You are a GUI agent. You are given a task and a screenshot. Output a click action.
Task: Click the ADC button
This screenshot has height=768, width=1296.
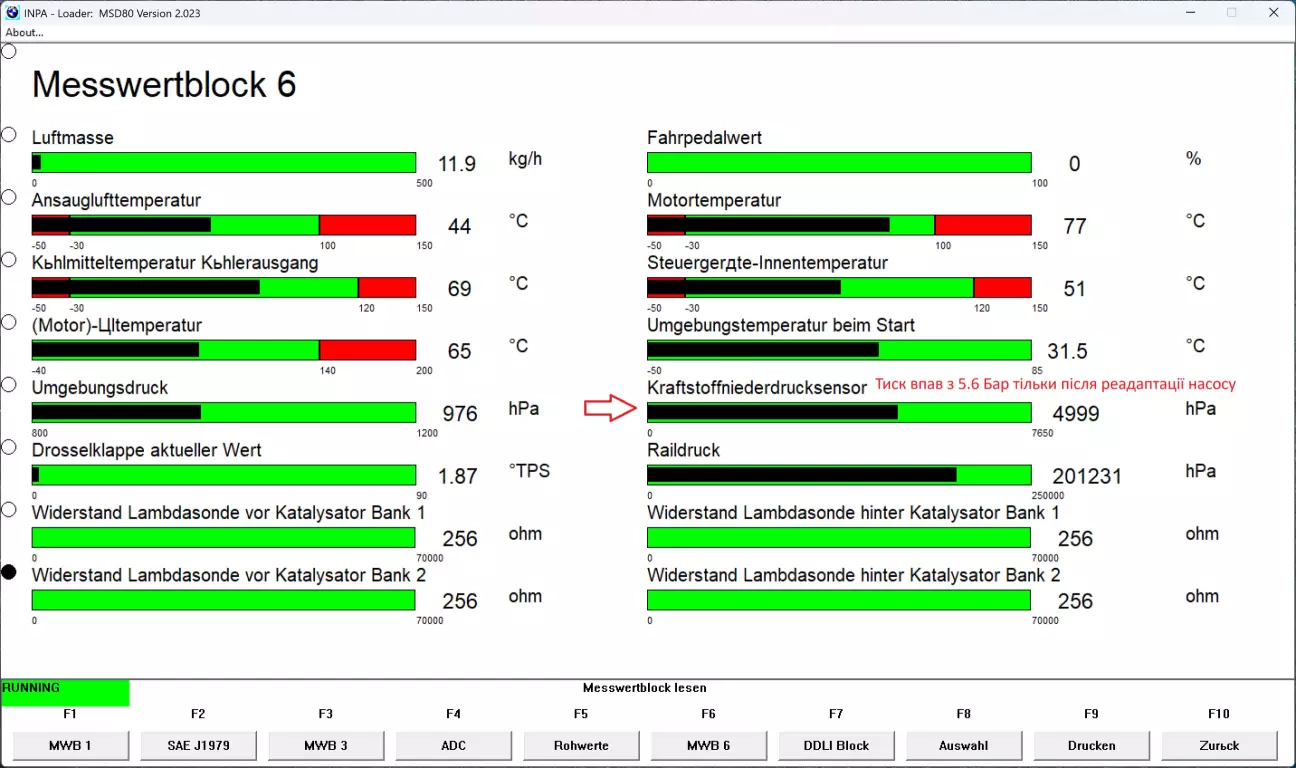tap(454, 745)
